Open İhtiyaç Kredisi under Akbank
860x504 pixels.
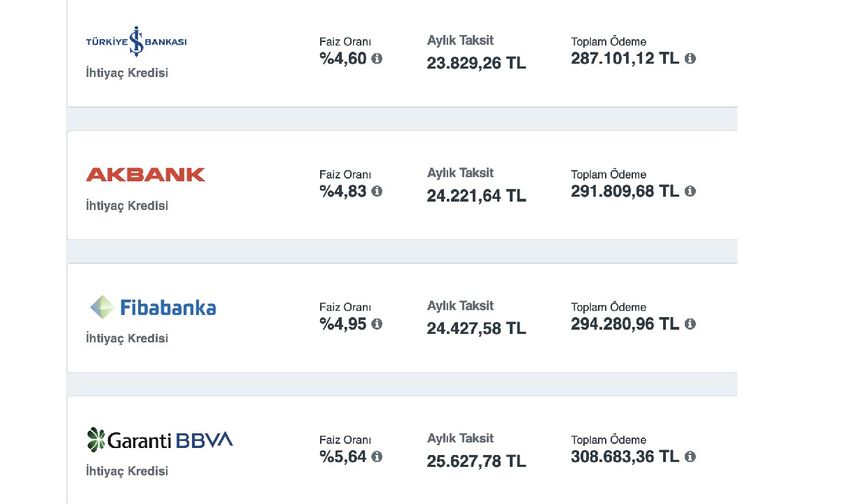[x=127, y=206]
